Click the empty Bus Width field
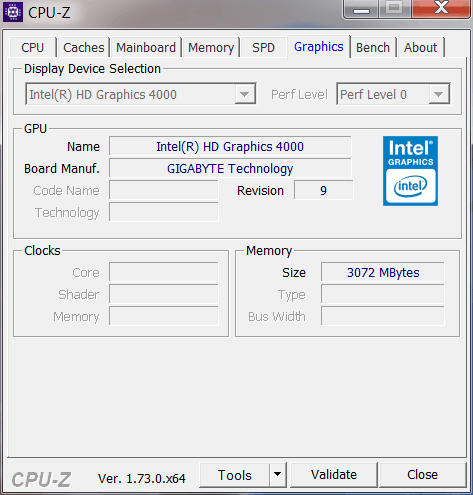 tap(383, 316)
